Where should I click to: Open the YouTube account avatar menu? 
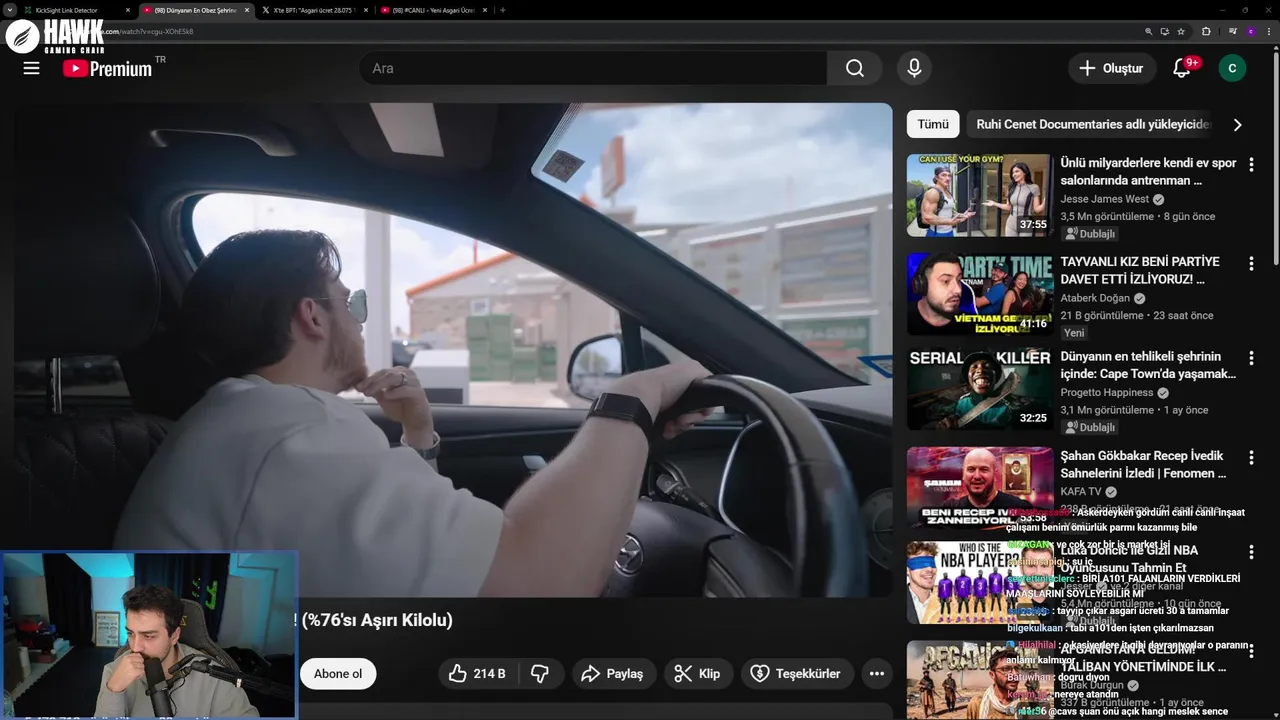[x=1232, y=68]
